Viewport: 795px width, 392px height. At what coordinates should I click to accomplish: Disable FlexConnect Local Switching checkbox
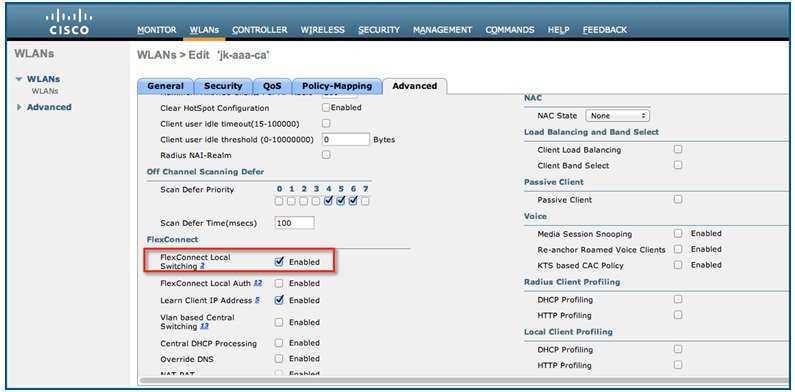pyautogui.click(x=279, y=262)
